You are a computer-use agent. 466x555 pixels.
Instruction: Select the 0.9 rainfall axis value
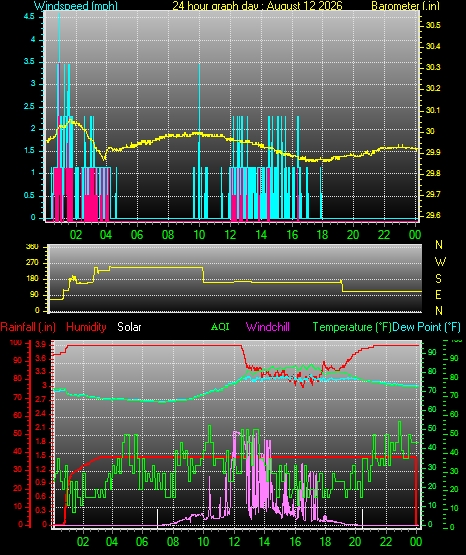41,482
